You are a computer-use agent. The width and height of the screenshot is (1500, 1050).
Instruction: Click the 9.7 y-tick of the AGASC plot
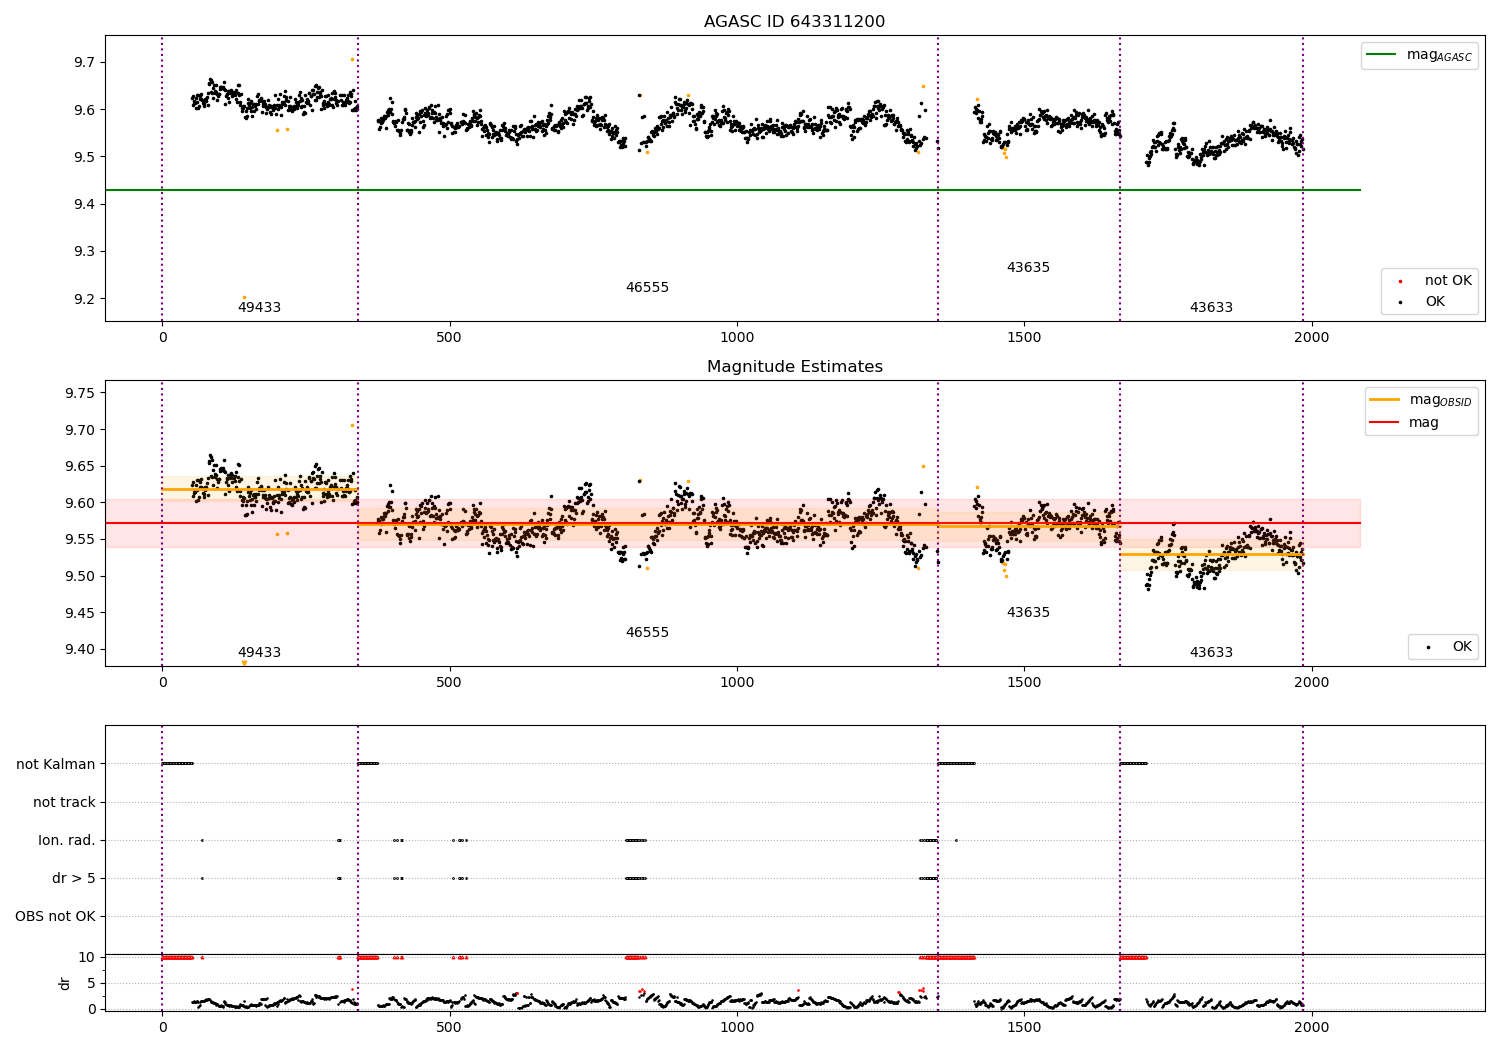click(x=83, y=63)
